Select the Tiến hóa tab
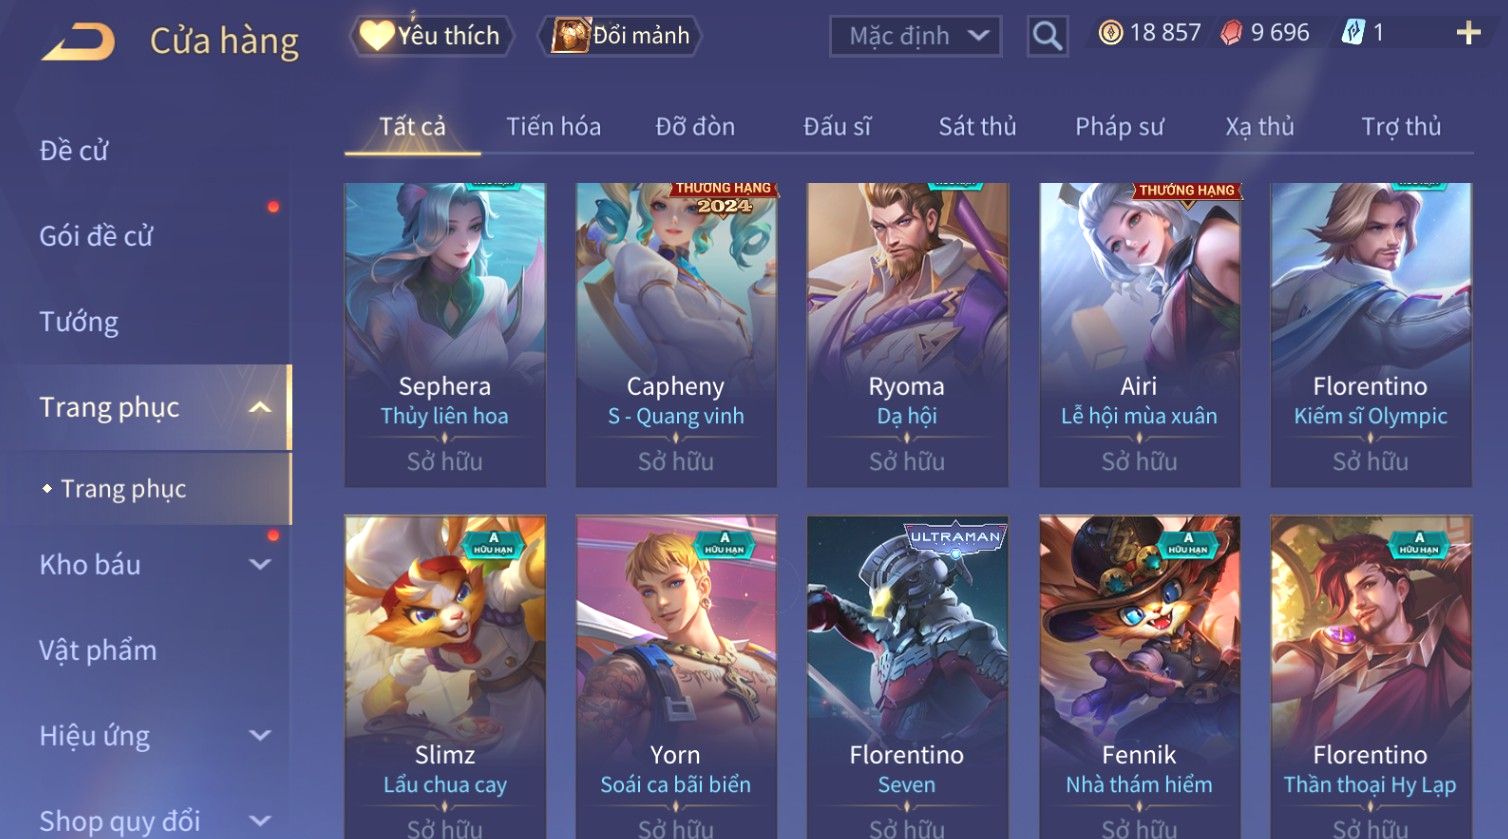This screenshot has height=839, width=1508. (553, 127)
